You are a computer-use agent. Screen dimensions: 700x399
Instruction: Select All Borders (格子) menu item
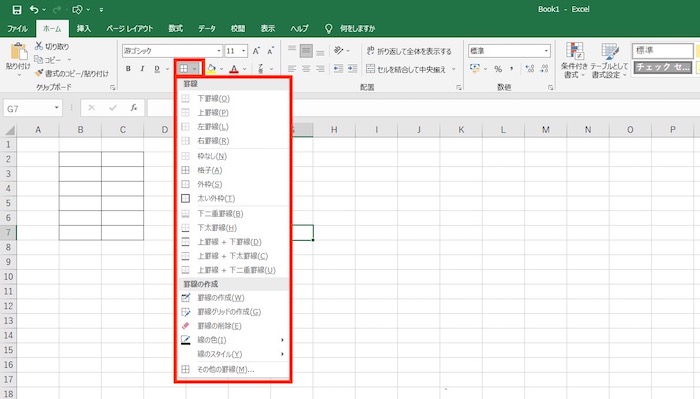(234, 170)
